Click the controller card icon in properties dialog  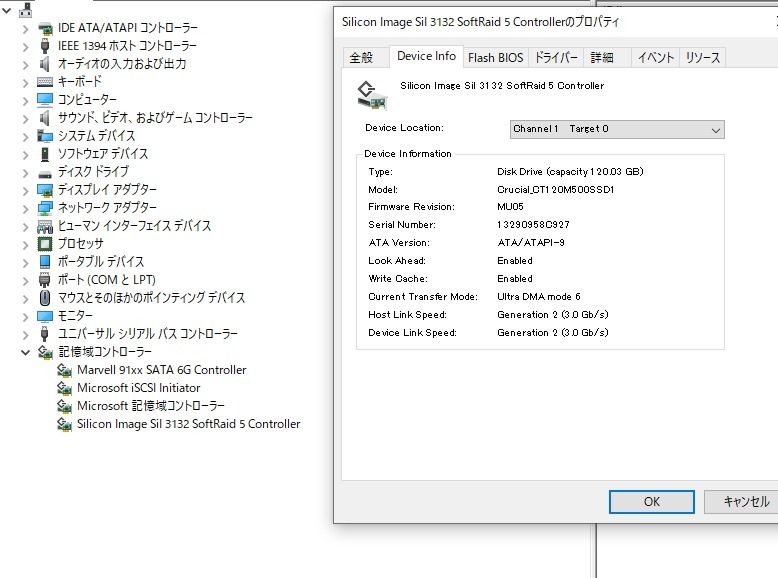(372, 95)
